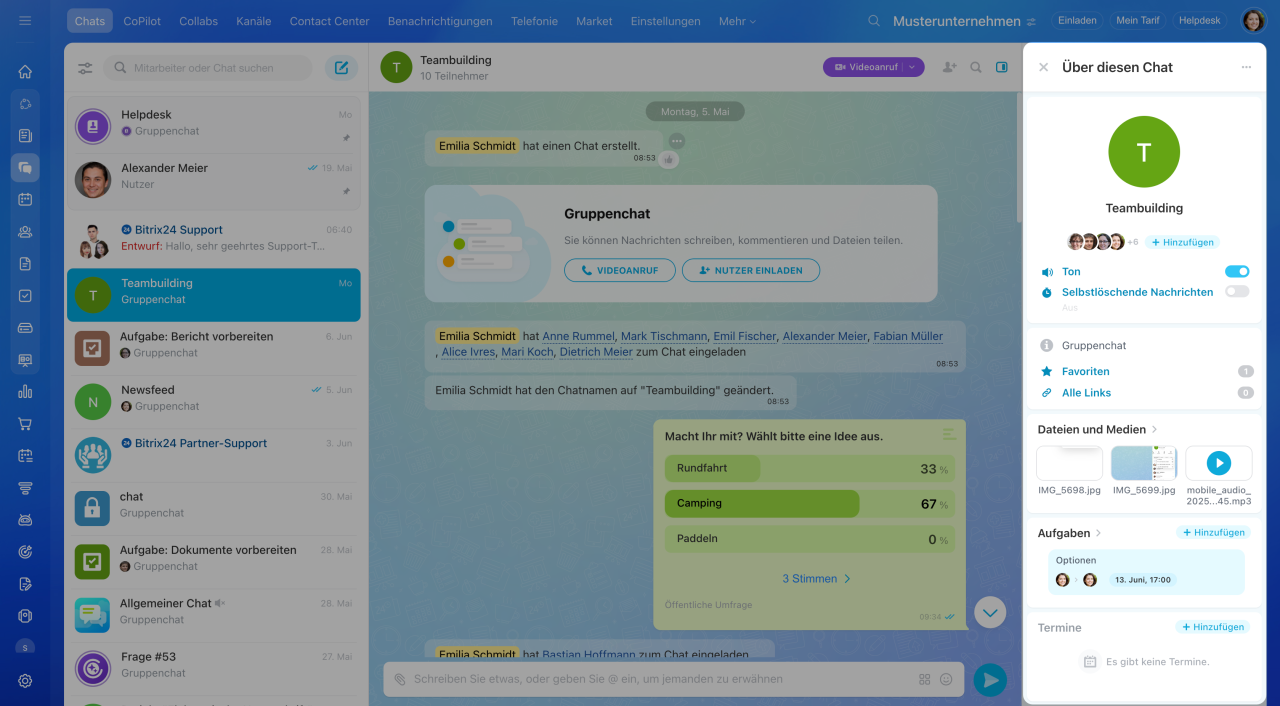Viewport: 1280px width, 706px height.
Task: Click the add participant icon in chat header
Action: [x=949, y=67]
